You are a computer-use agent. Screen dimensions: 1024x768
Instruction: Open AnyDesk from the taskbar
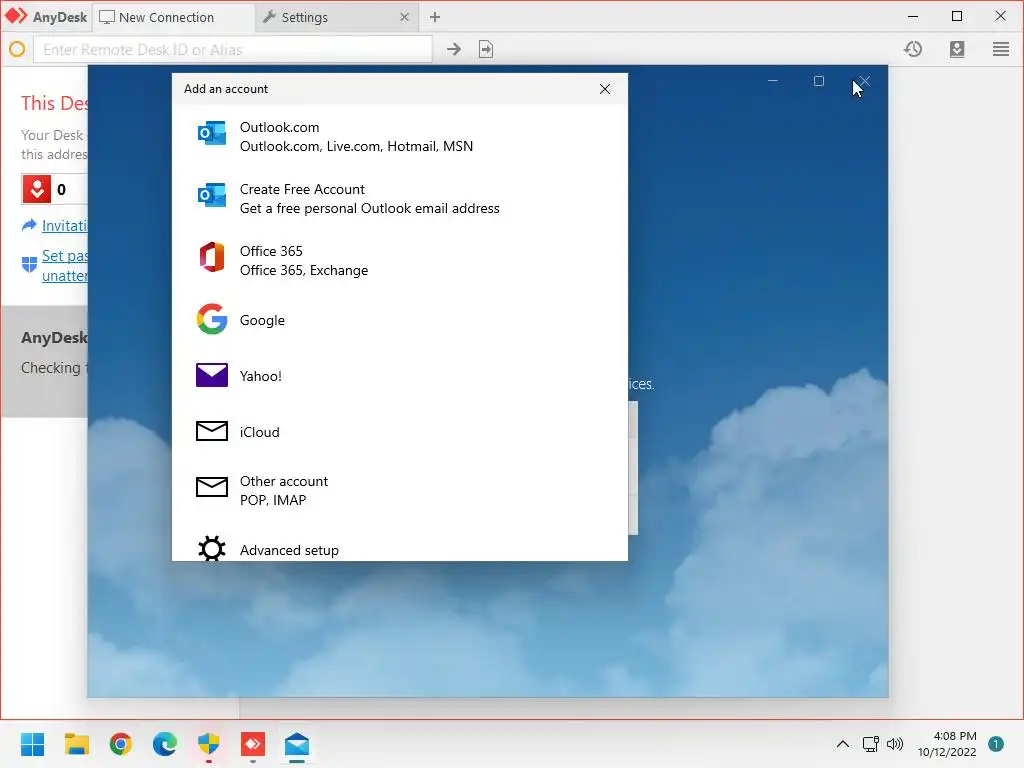(253, 744)
